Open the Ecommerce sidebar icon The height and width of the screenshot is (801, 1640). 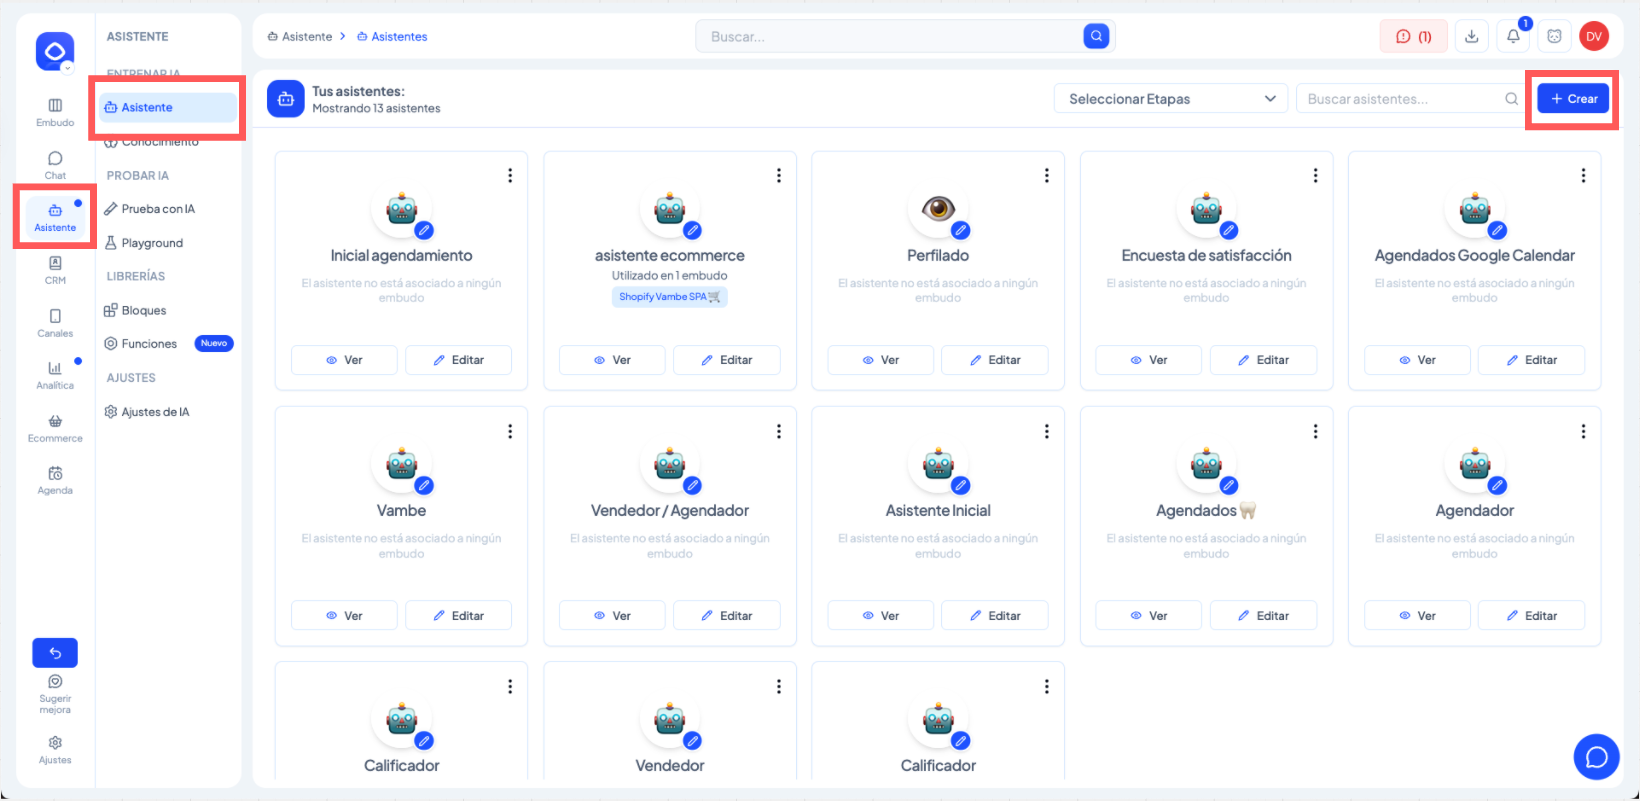pos(55,428)
